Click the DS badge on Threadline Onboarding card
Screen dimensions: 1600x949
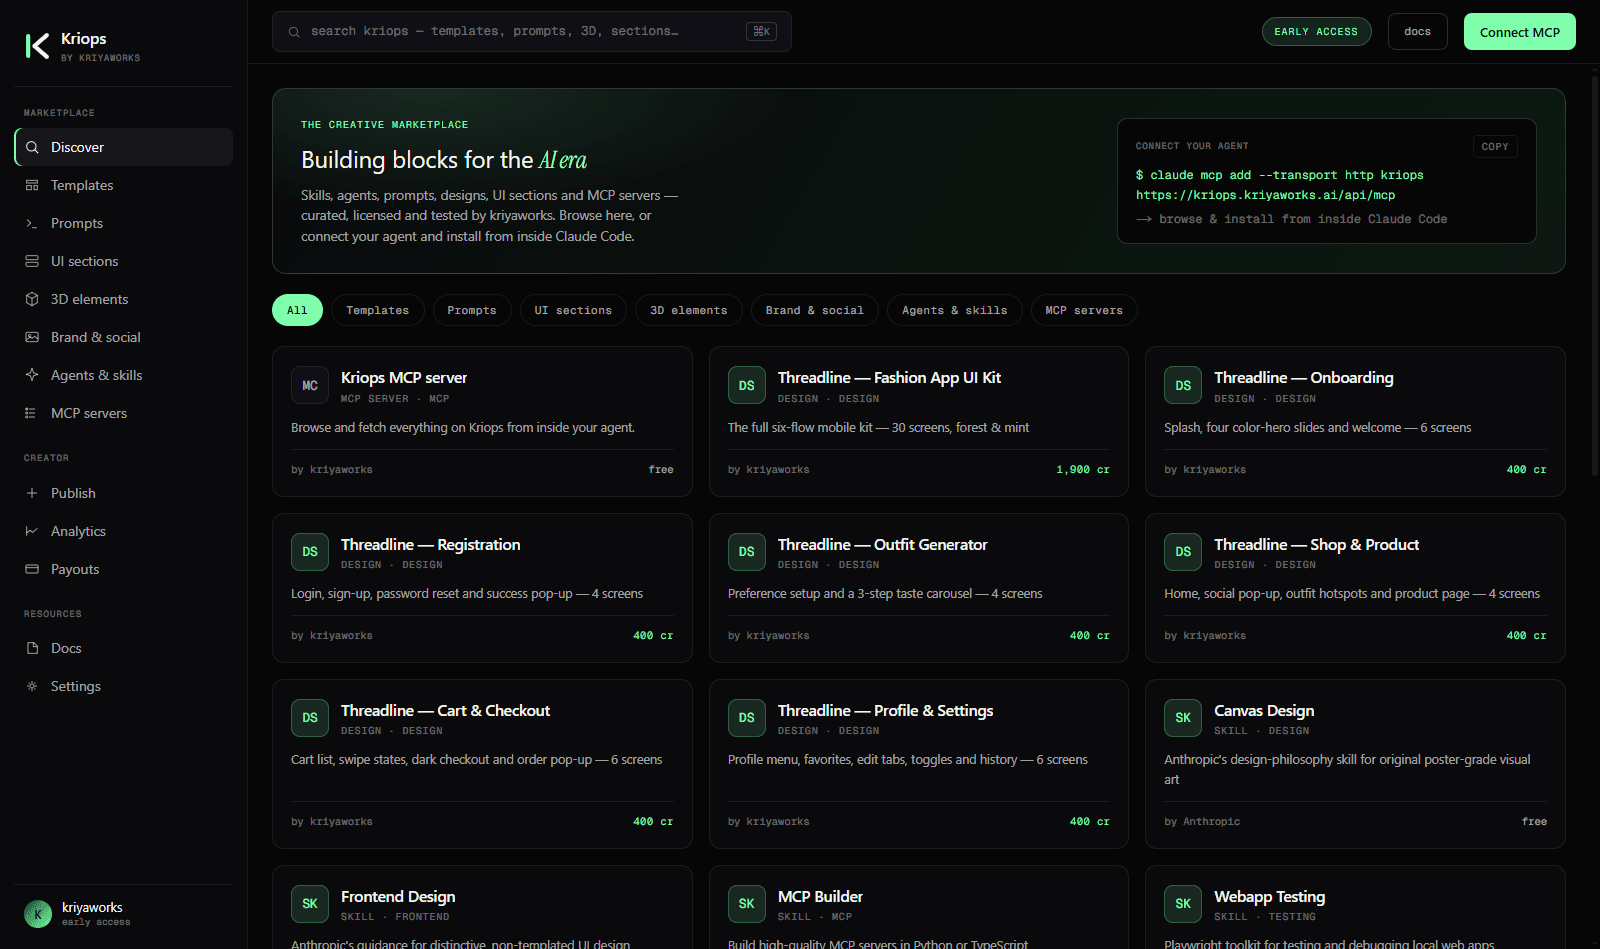1183,385
